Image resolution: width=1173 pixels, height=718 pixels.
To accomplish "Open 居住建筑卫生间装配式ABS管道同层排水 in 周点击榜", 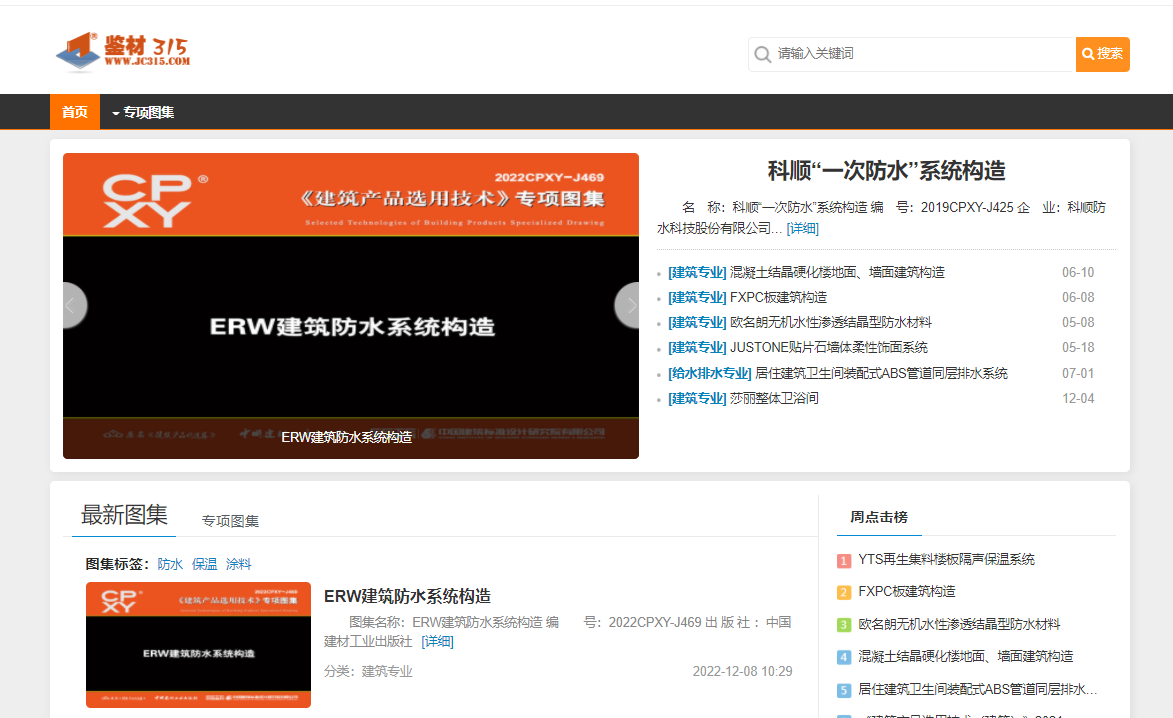I will tap(978, 690).
